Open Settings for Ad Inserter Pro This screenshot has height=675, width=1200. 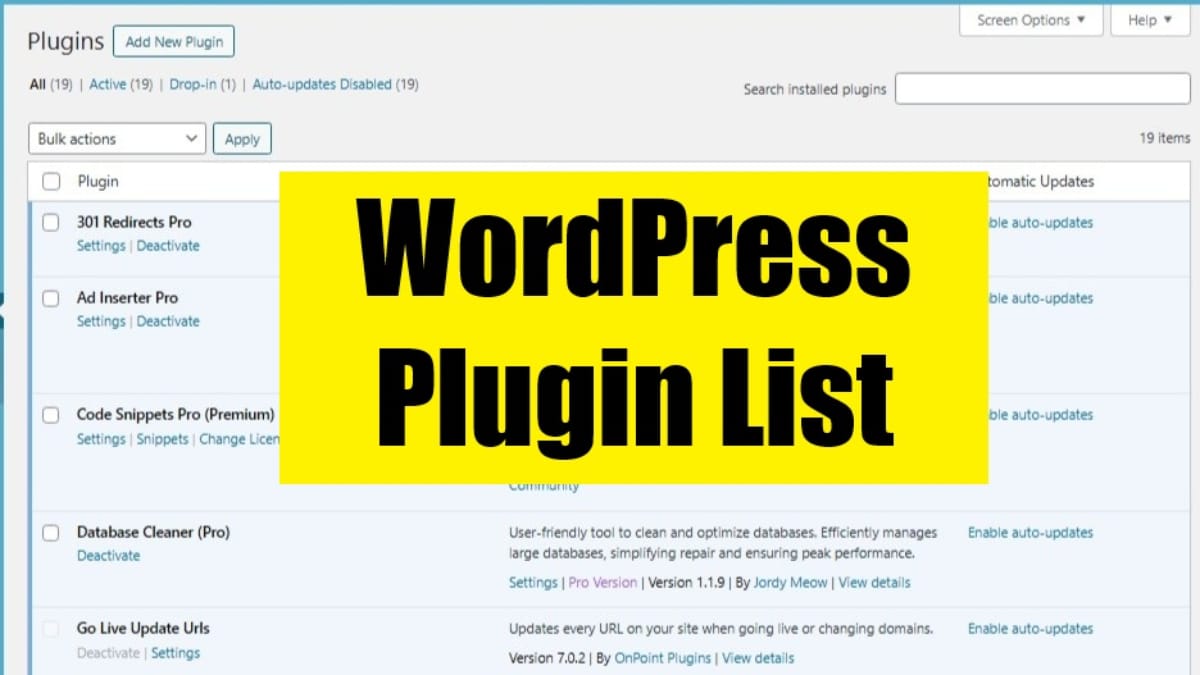point(100,321)
